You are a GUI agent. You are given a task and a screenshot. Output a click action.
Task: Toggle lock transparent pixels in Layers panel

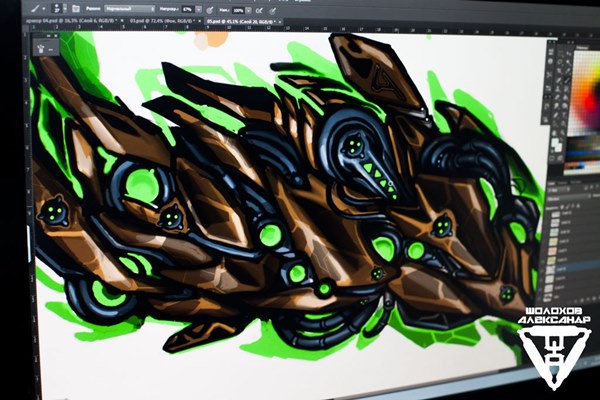tap(562, 206)
